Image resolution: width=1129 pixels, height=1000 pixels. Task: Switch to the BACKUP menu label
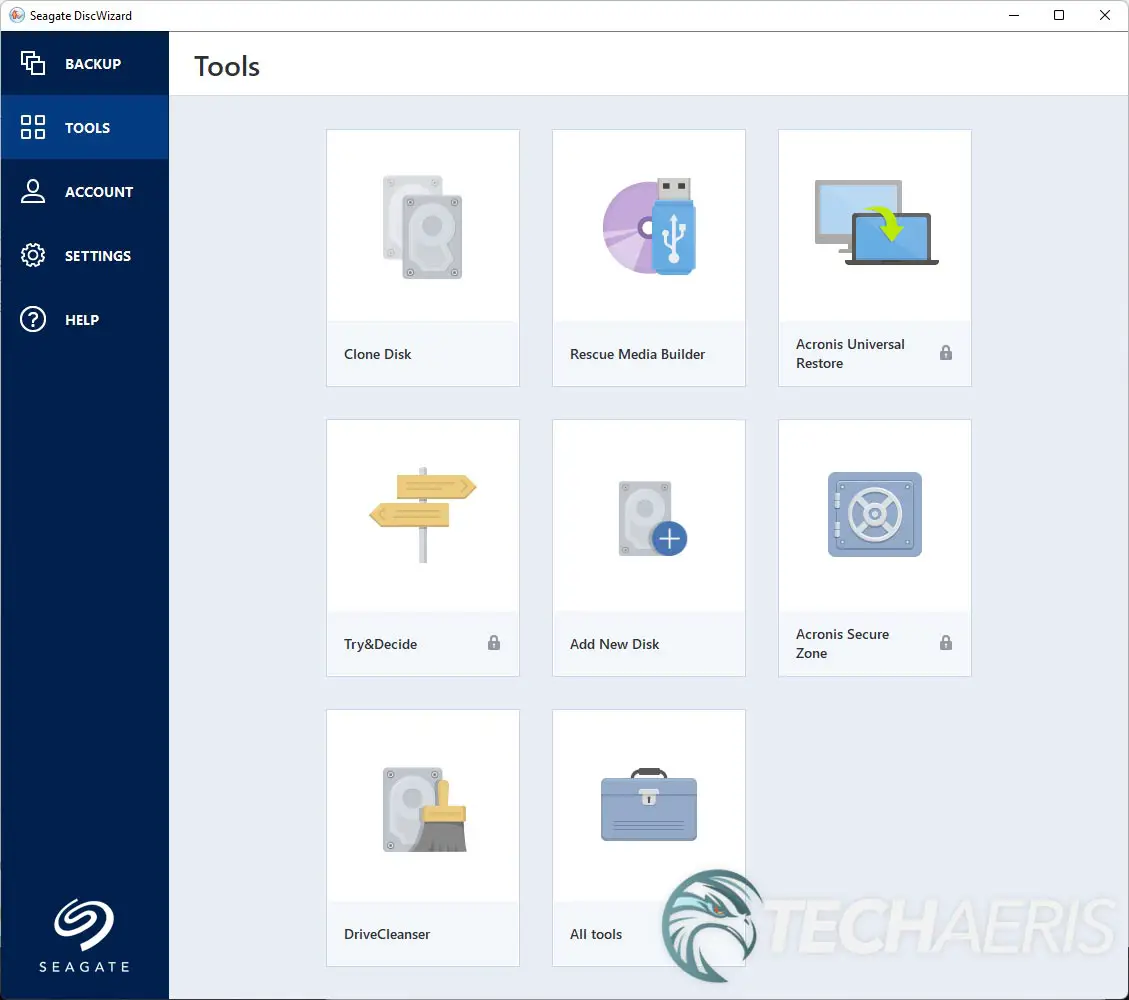(93, 64)
